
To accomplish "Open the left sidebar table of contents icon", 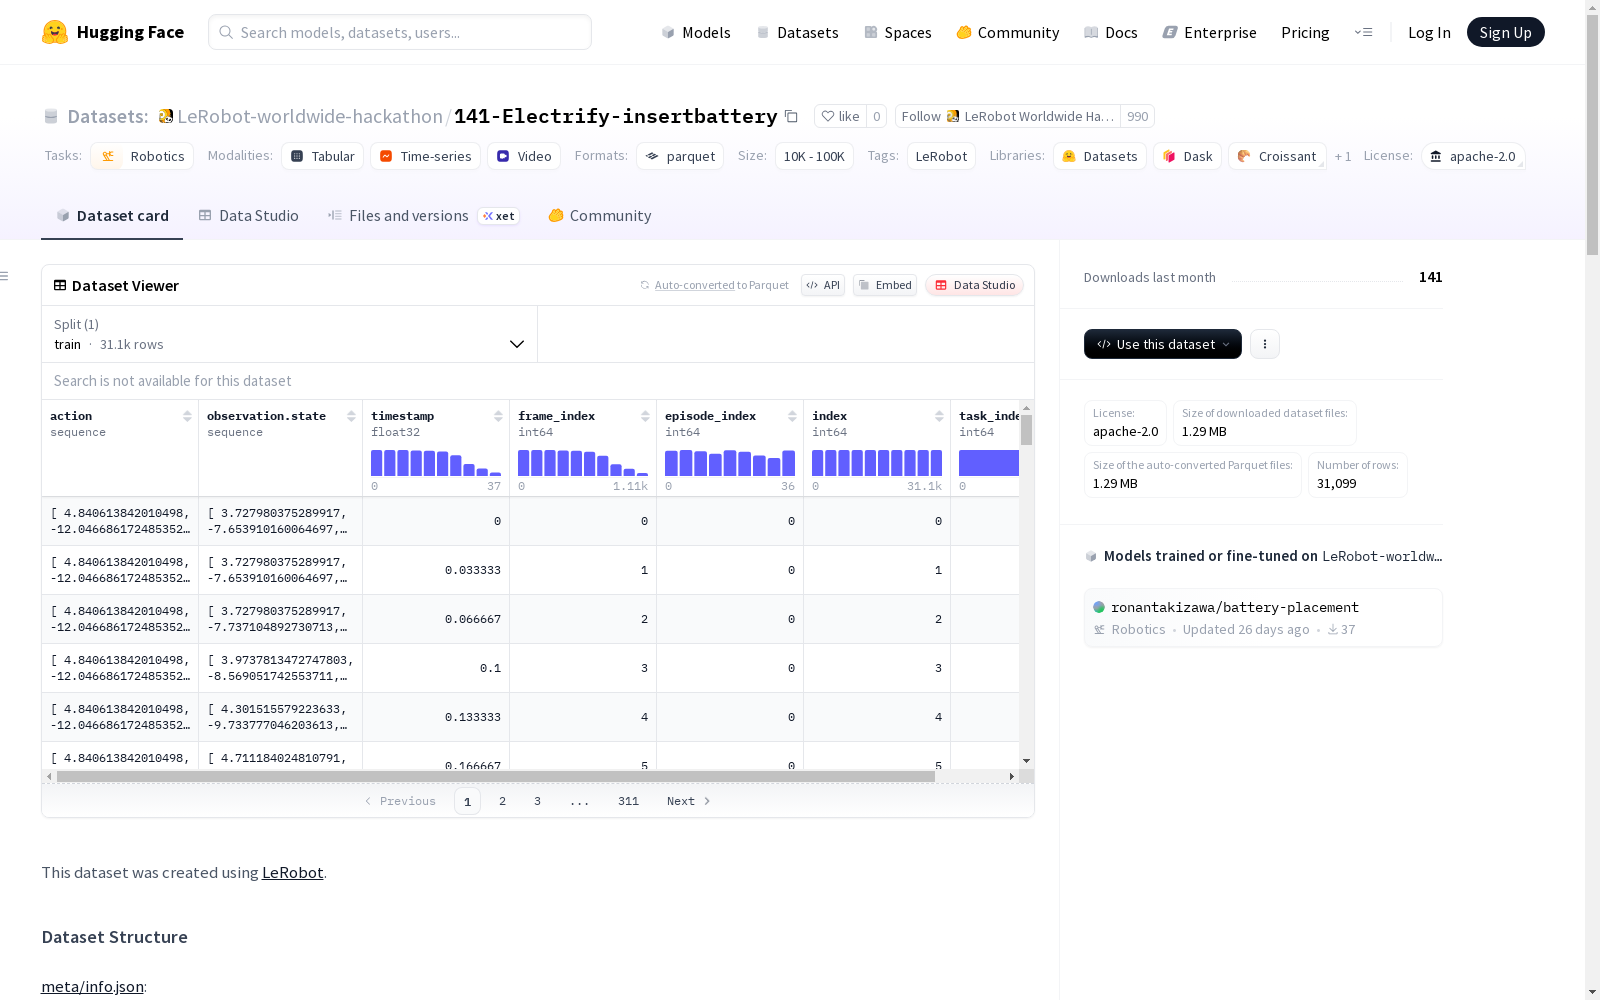I will point(5,276).
